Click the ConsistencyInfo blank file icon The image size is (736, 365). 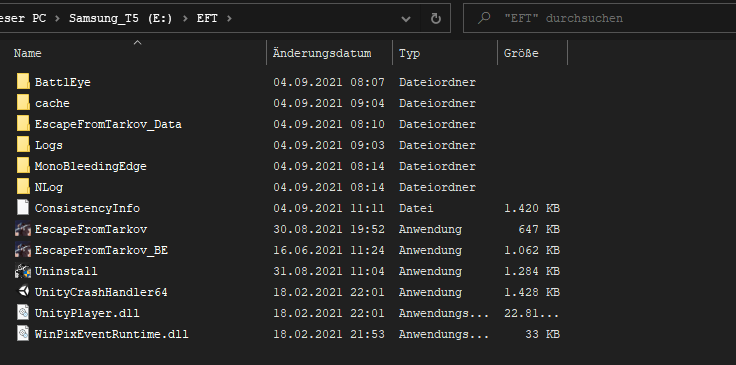pos(23,208)
